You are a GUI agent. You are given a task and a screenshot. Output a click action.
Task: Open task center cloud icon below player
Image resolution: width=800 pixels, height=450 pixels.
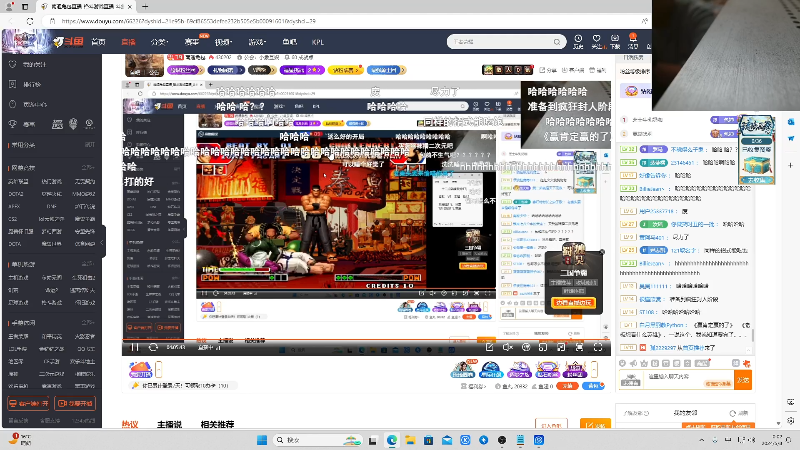(140, 369)
